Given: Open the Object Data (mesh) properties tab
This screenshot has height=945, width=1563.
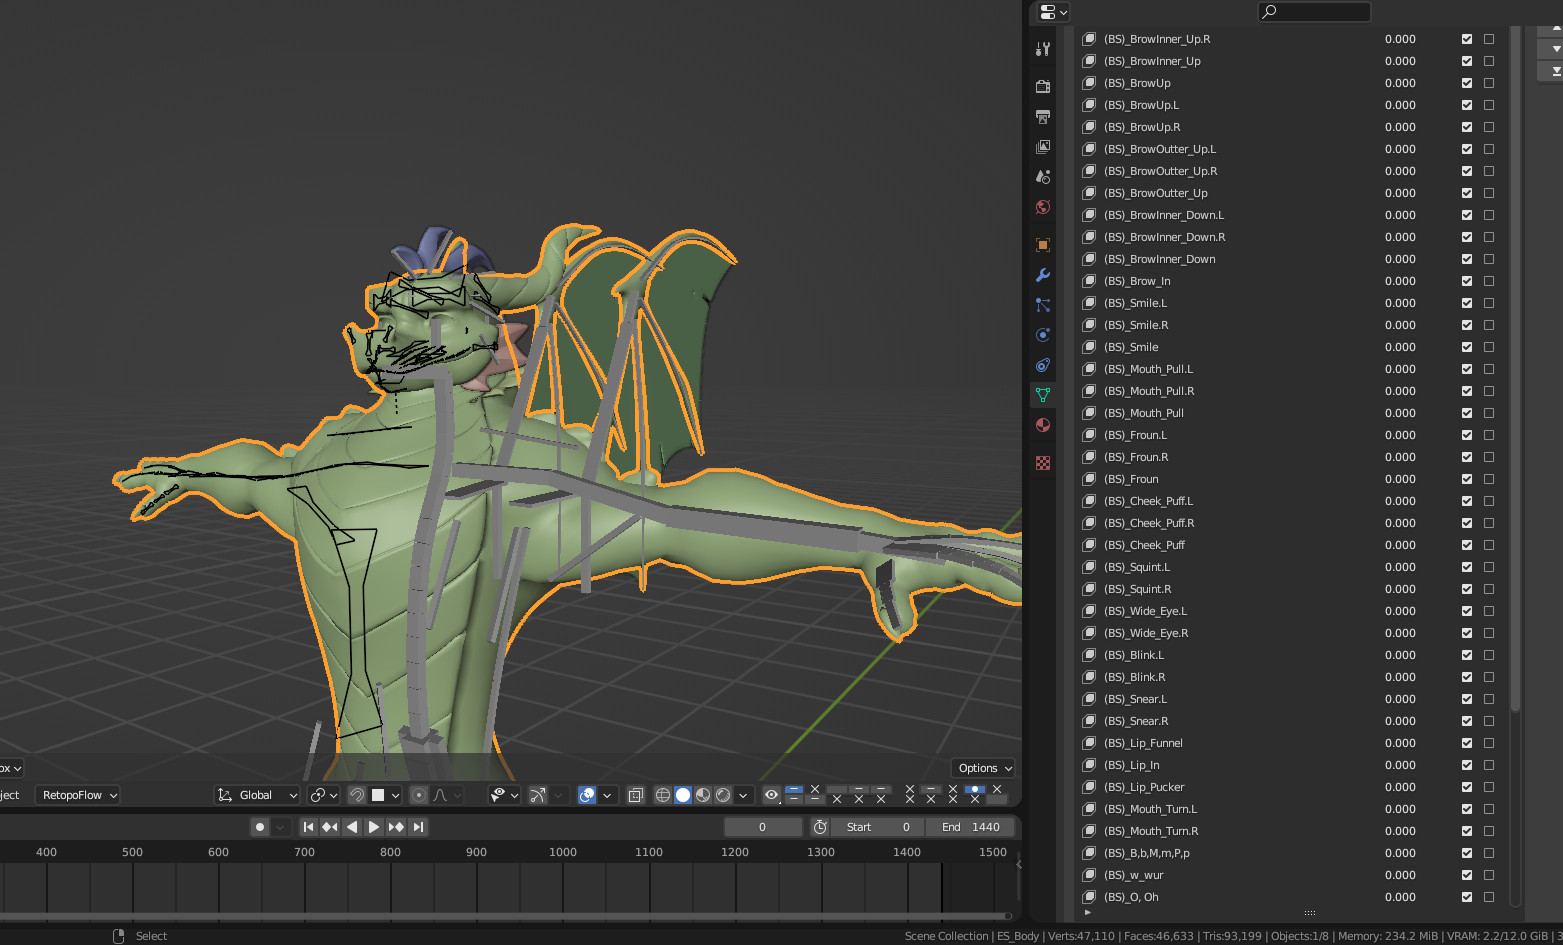Looking at the screenshot, I should point(1043,395).
